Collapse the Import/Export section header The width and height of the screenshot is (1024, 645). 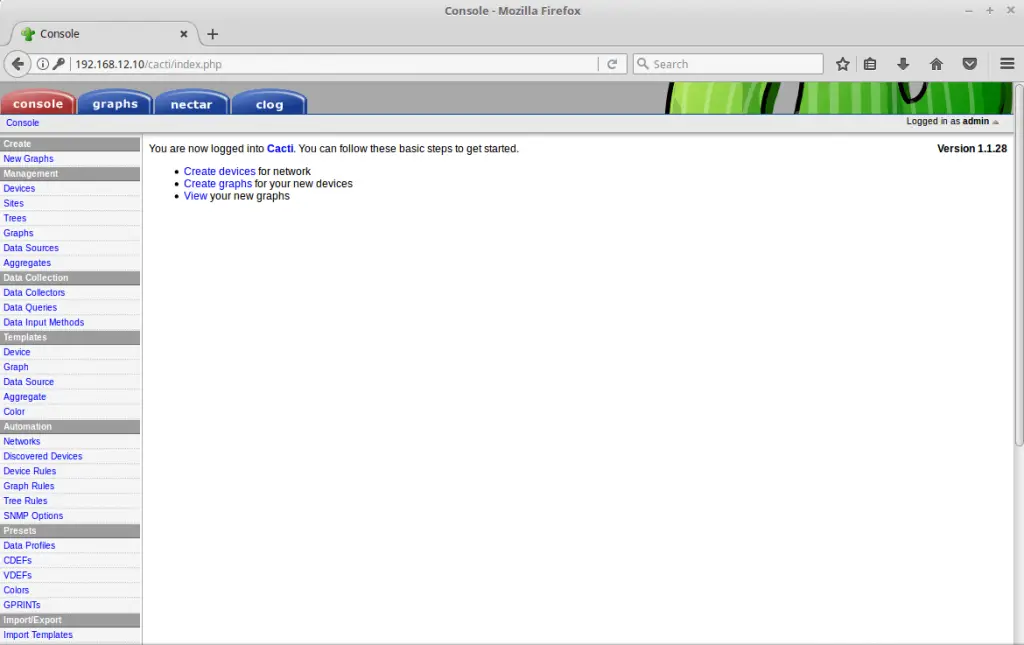[70, 620]
